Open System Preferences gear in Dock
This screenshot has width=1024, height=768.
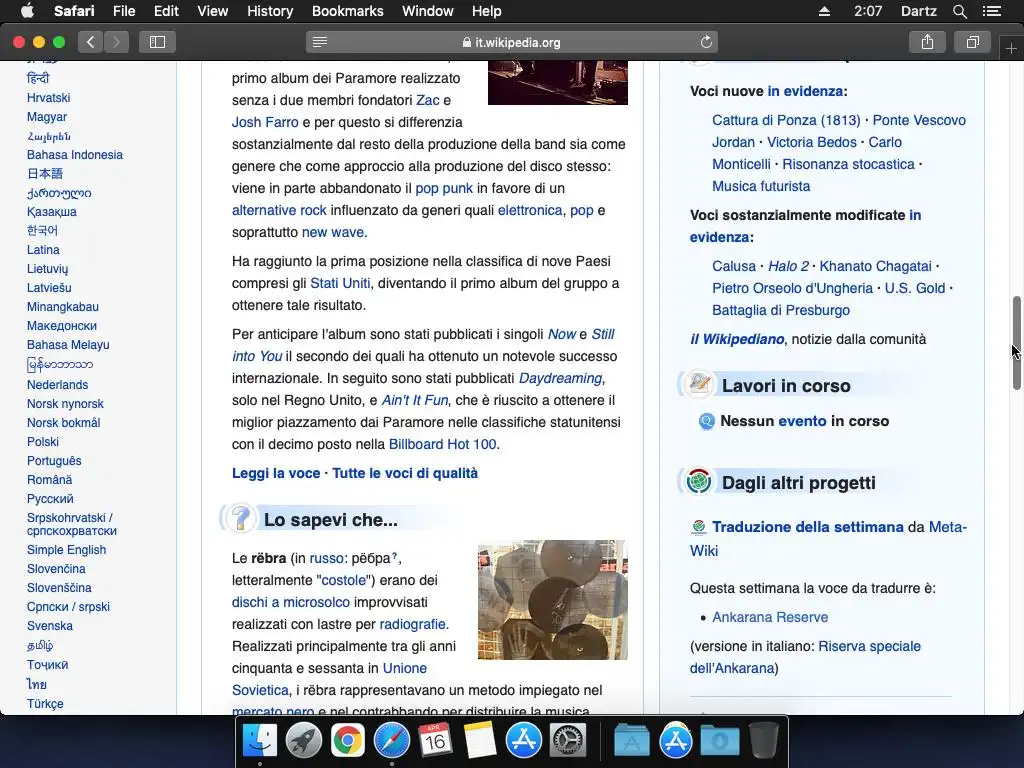(x=567, y=741)
